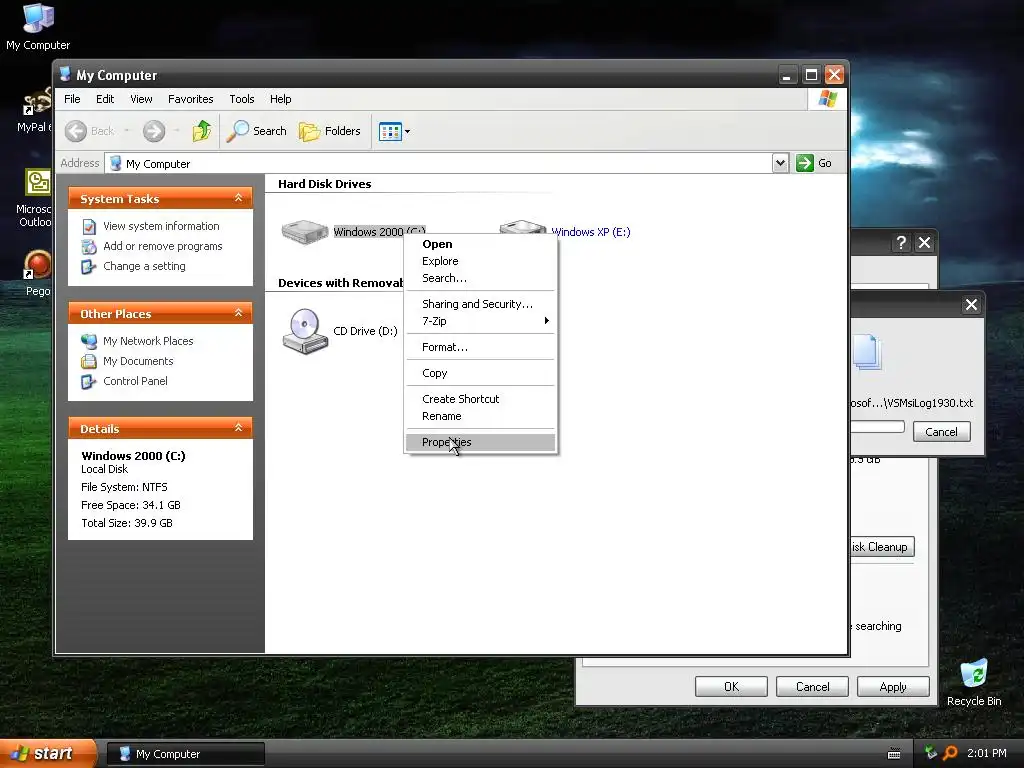Click the Back arrow toolbar icon
Viewport: 1024px width, 768px height.
pyautogui.click(x=76, y=131)
